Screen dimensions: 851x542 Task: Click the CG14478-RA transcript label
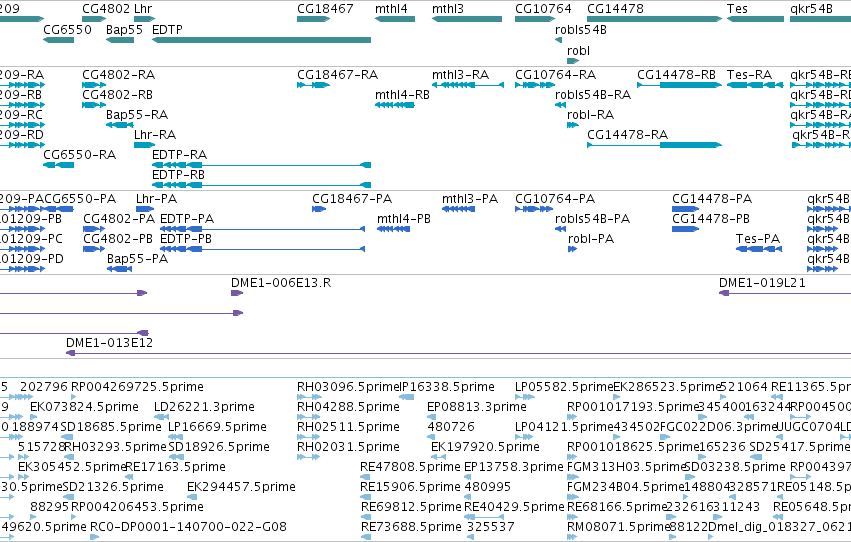tap(627, 135)
